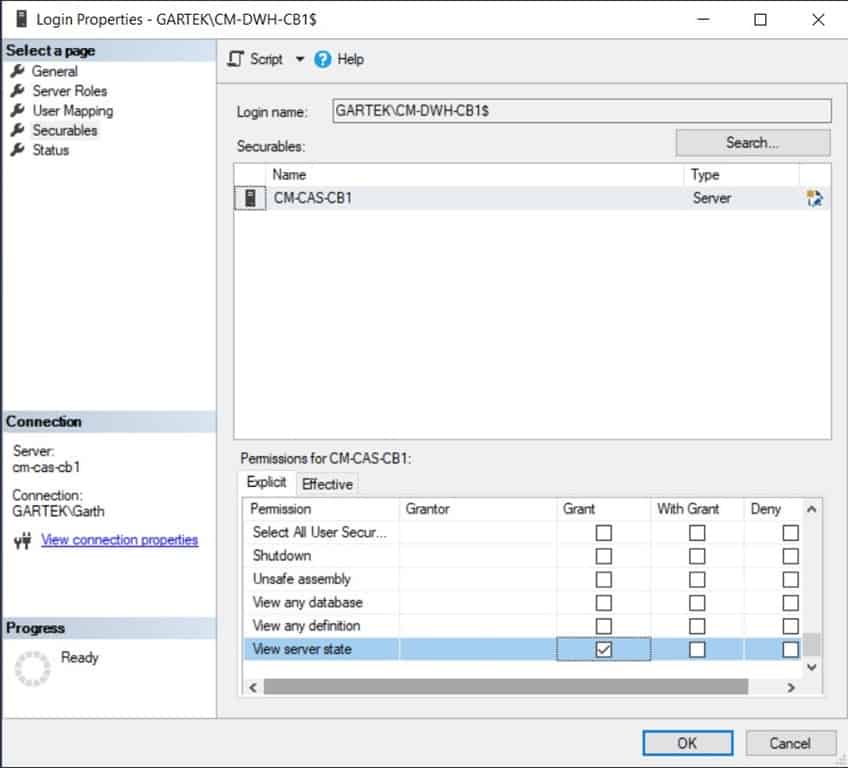
Task: Check With Grant for View any database
Action: click(697, 602)
